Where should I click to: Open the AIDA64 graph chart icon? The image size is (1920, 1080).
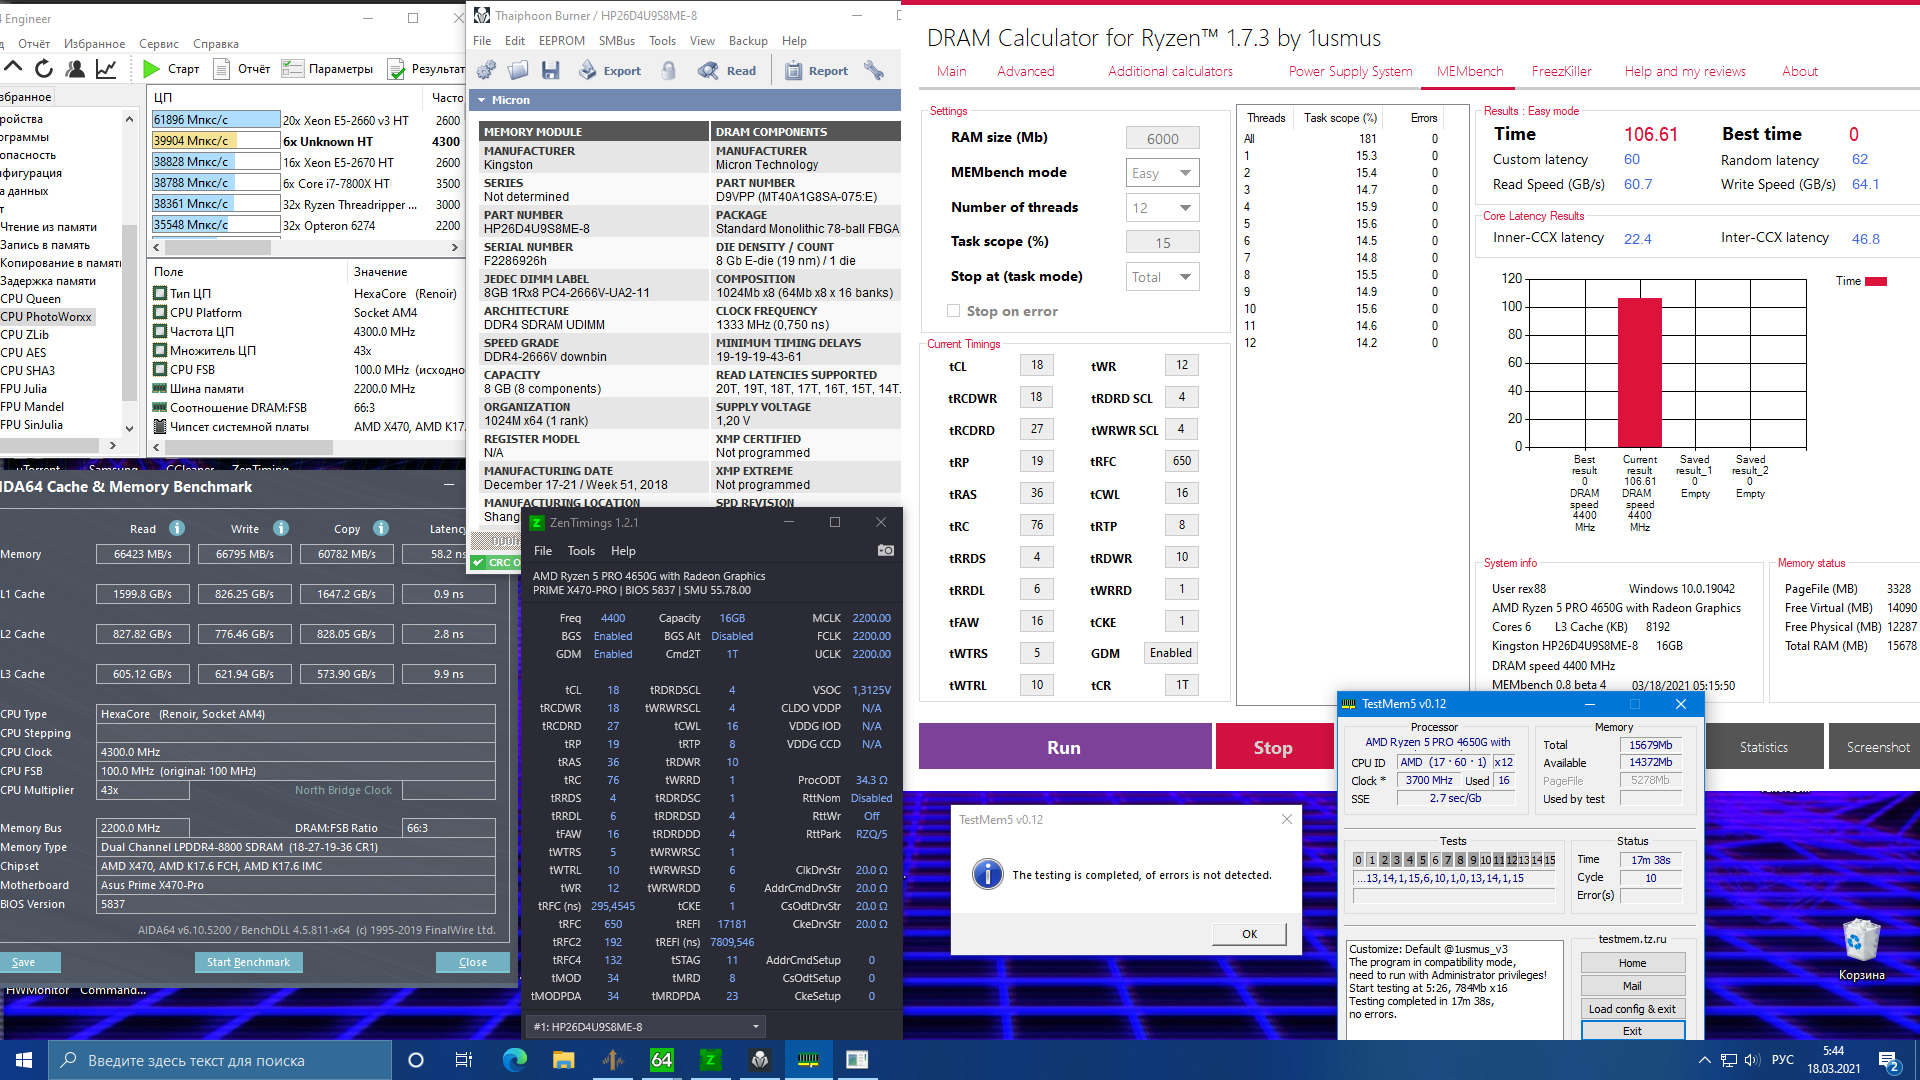coord(105,69)
